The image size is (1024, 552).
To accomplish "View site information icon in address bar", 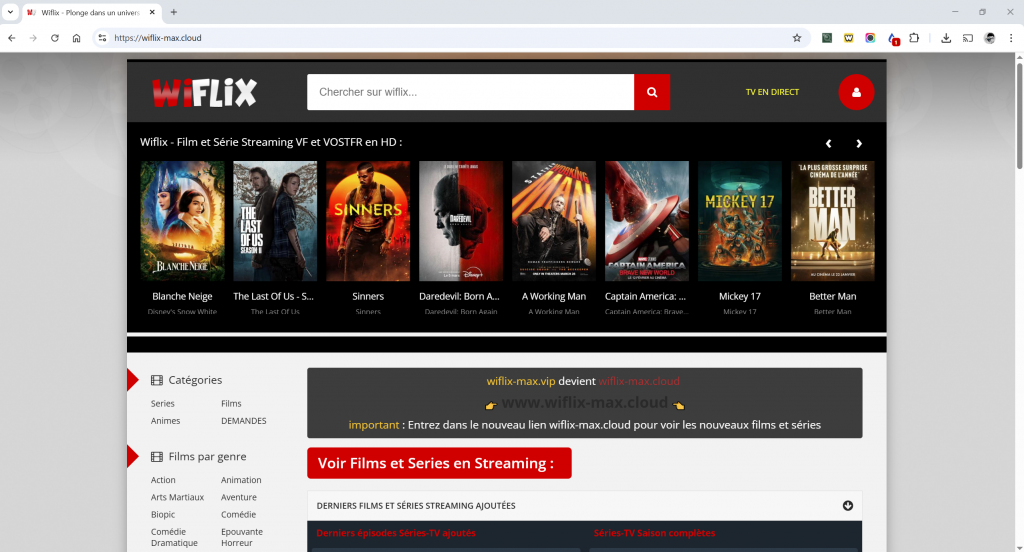I will coord(102,38).
